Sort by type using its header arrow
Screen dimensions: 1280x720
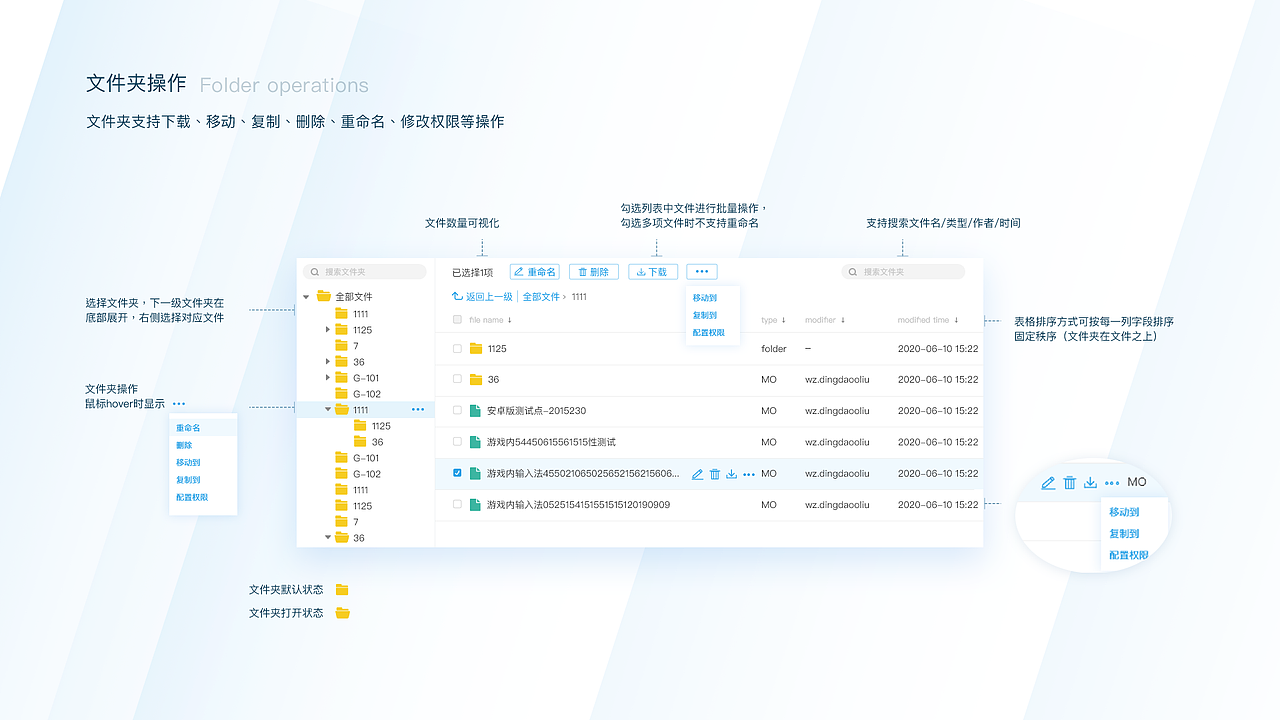click(x=783, y=321)
